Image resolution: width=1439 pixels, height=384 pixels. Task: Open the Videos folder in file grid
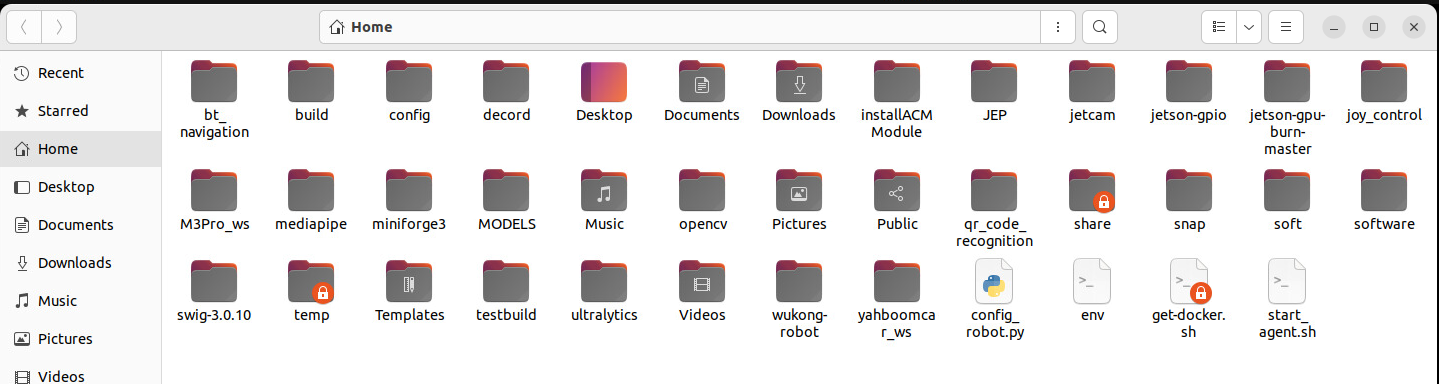point(702,282)
